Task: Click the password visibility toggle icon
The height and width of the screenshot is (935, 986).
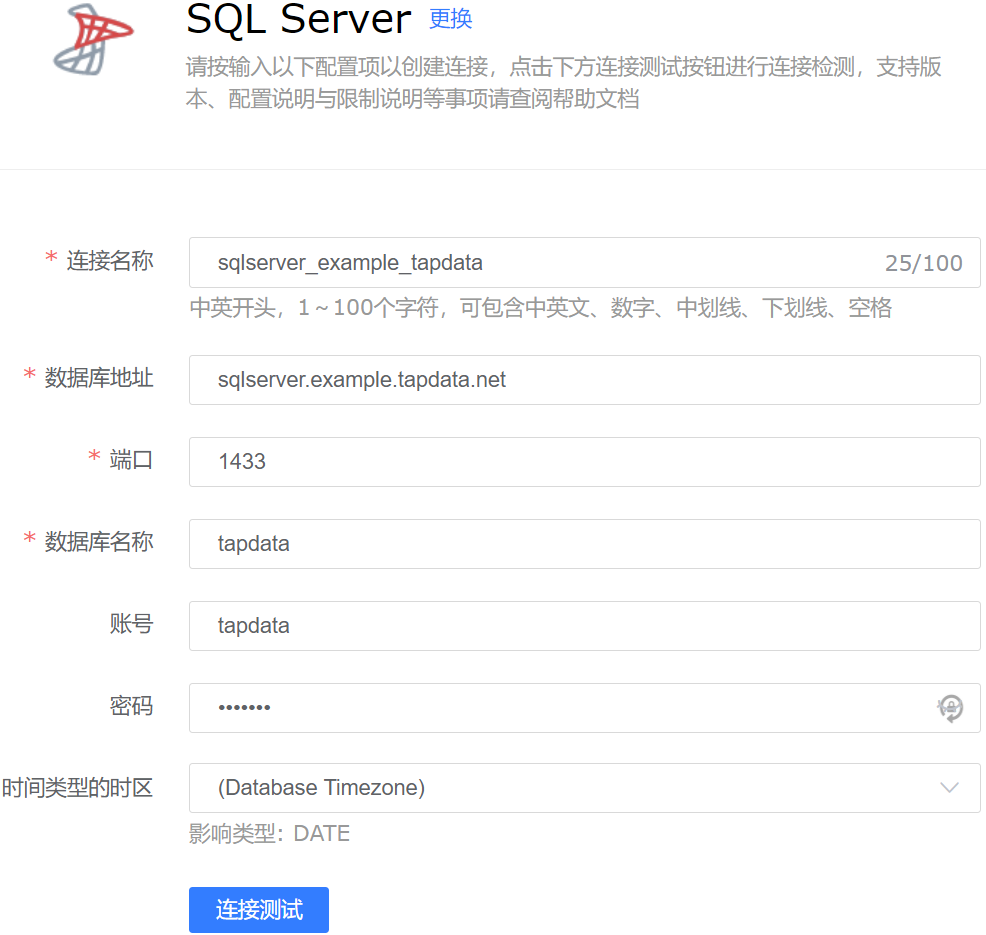Action: (x=950, y=708)
